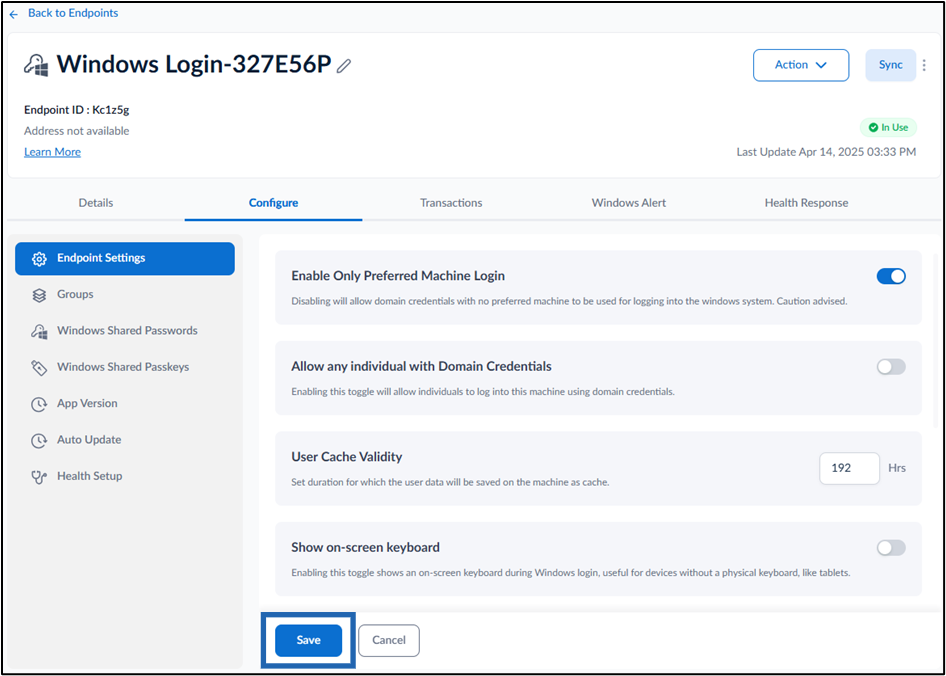Open Auto Update section

[125, 439]
